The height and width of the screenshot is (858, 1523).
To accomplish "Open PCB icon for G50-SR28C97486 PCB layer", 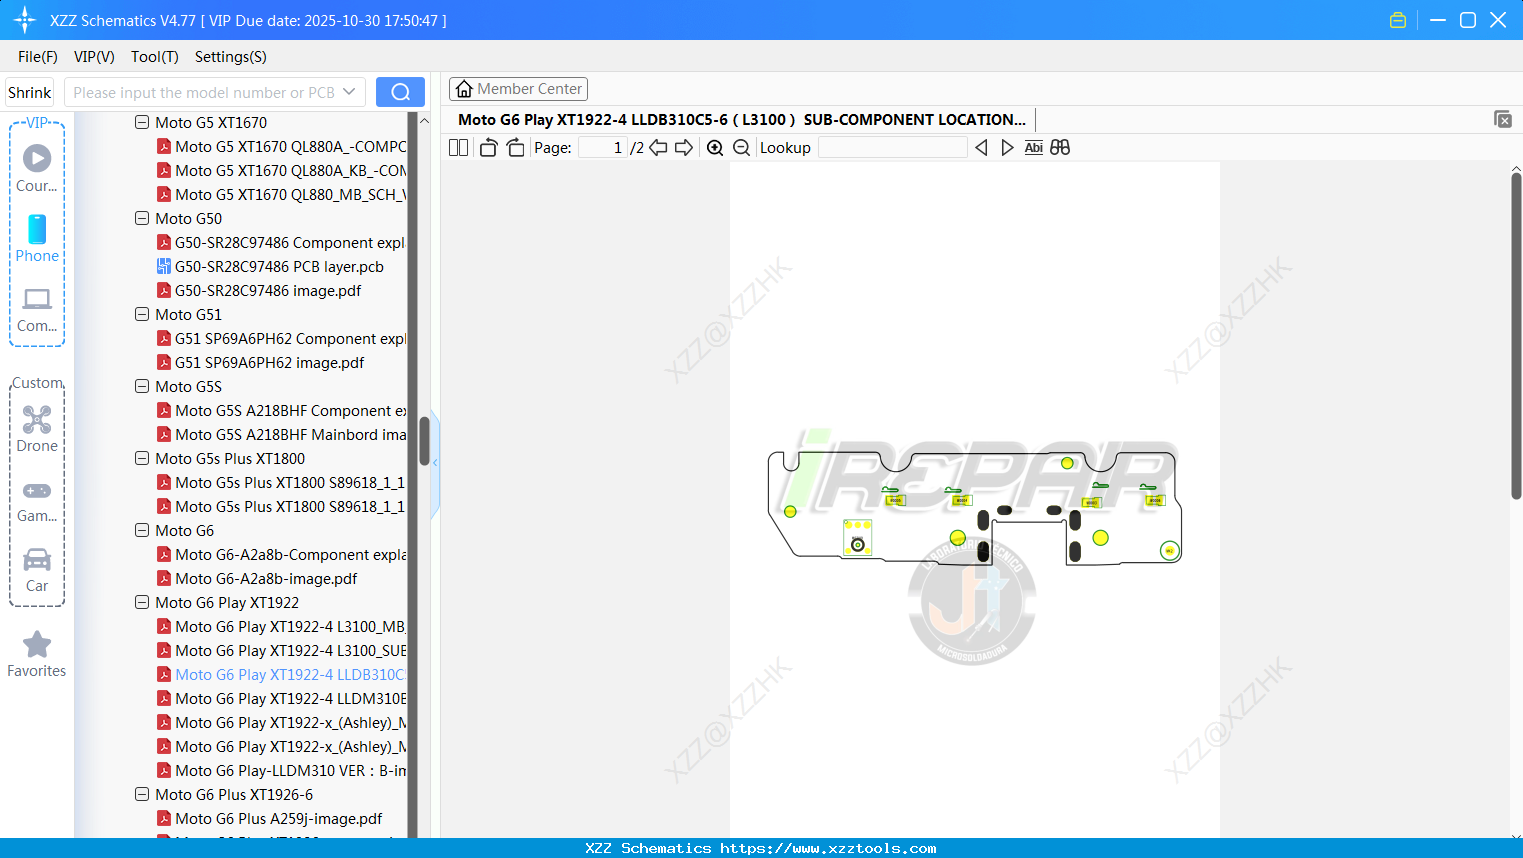I will [164, 267].
